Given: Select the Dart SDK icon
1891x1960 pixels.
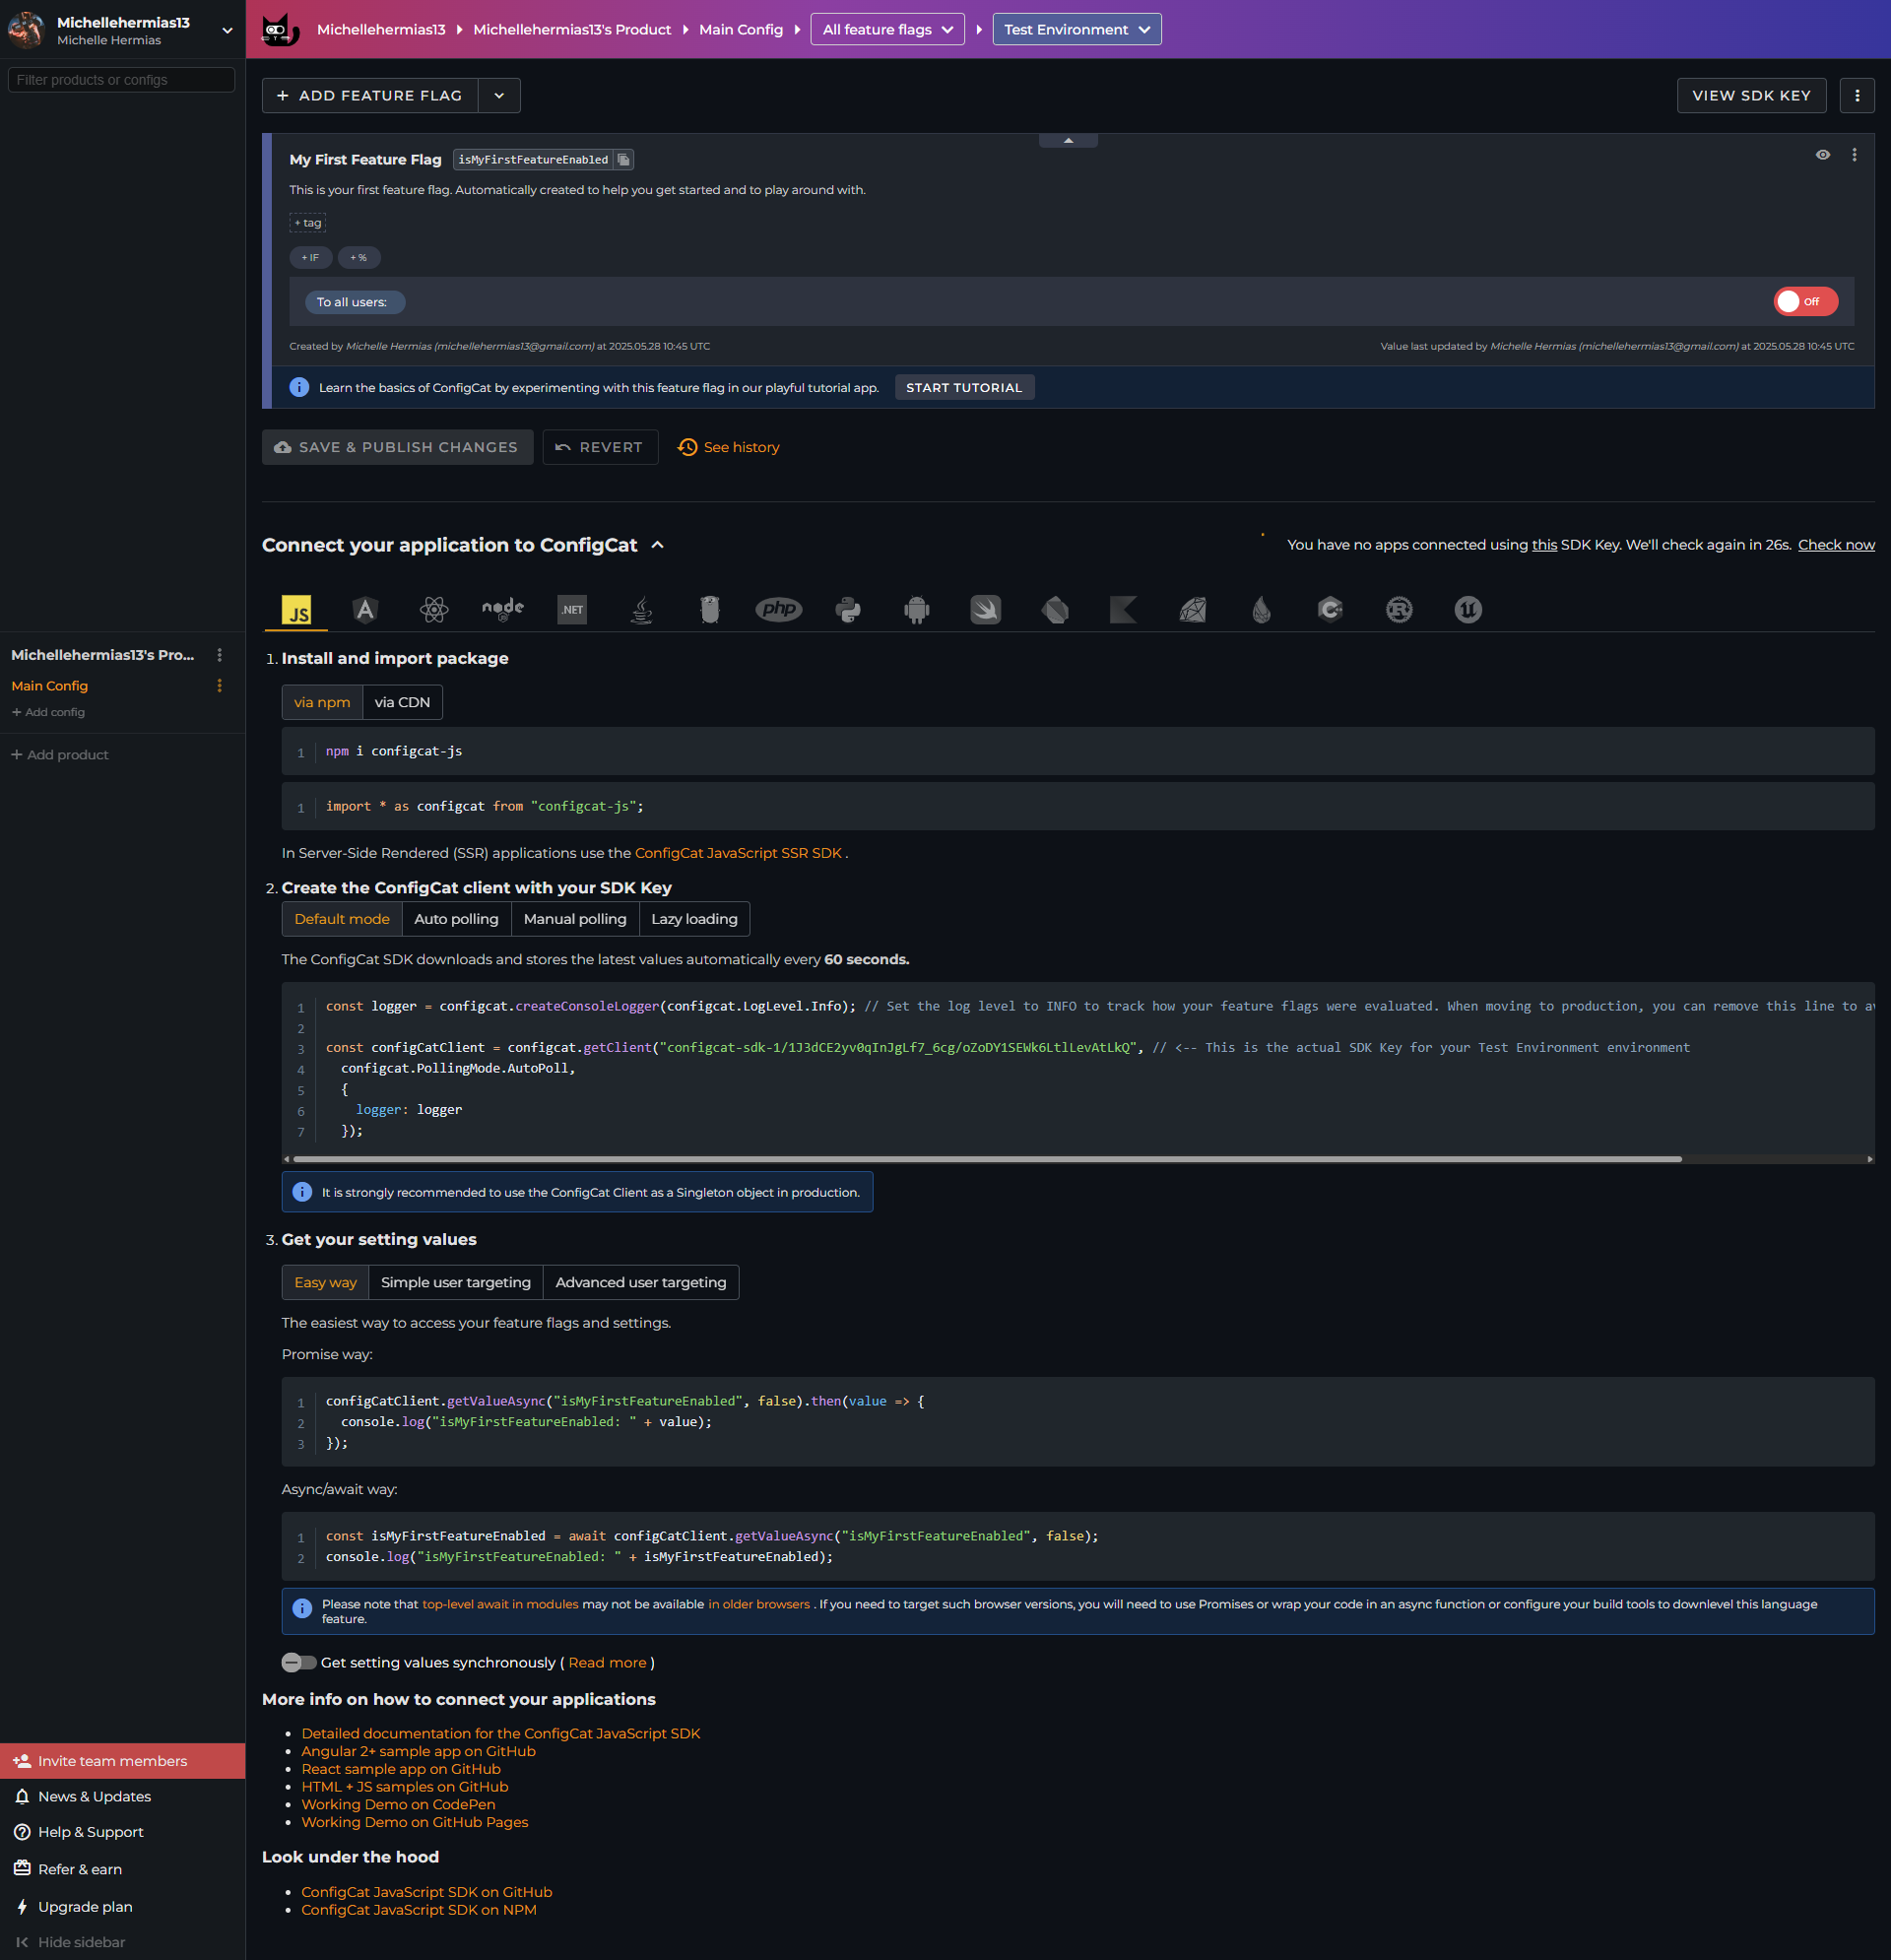Looking at the screenshot, I should click(1055, 609).
